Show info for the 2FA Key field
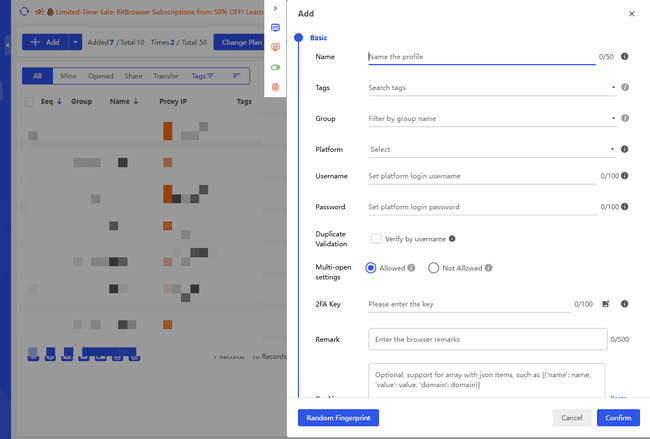This screenshot has width=650, height=439. pyautogui.click(x=624, y=304)
